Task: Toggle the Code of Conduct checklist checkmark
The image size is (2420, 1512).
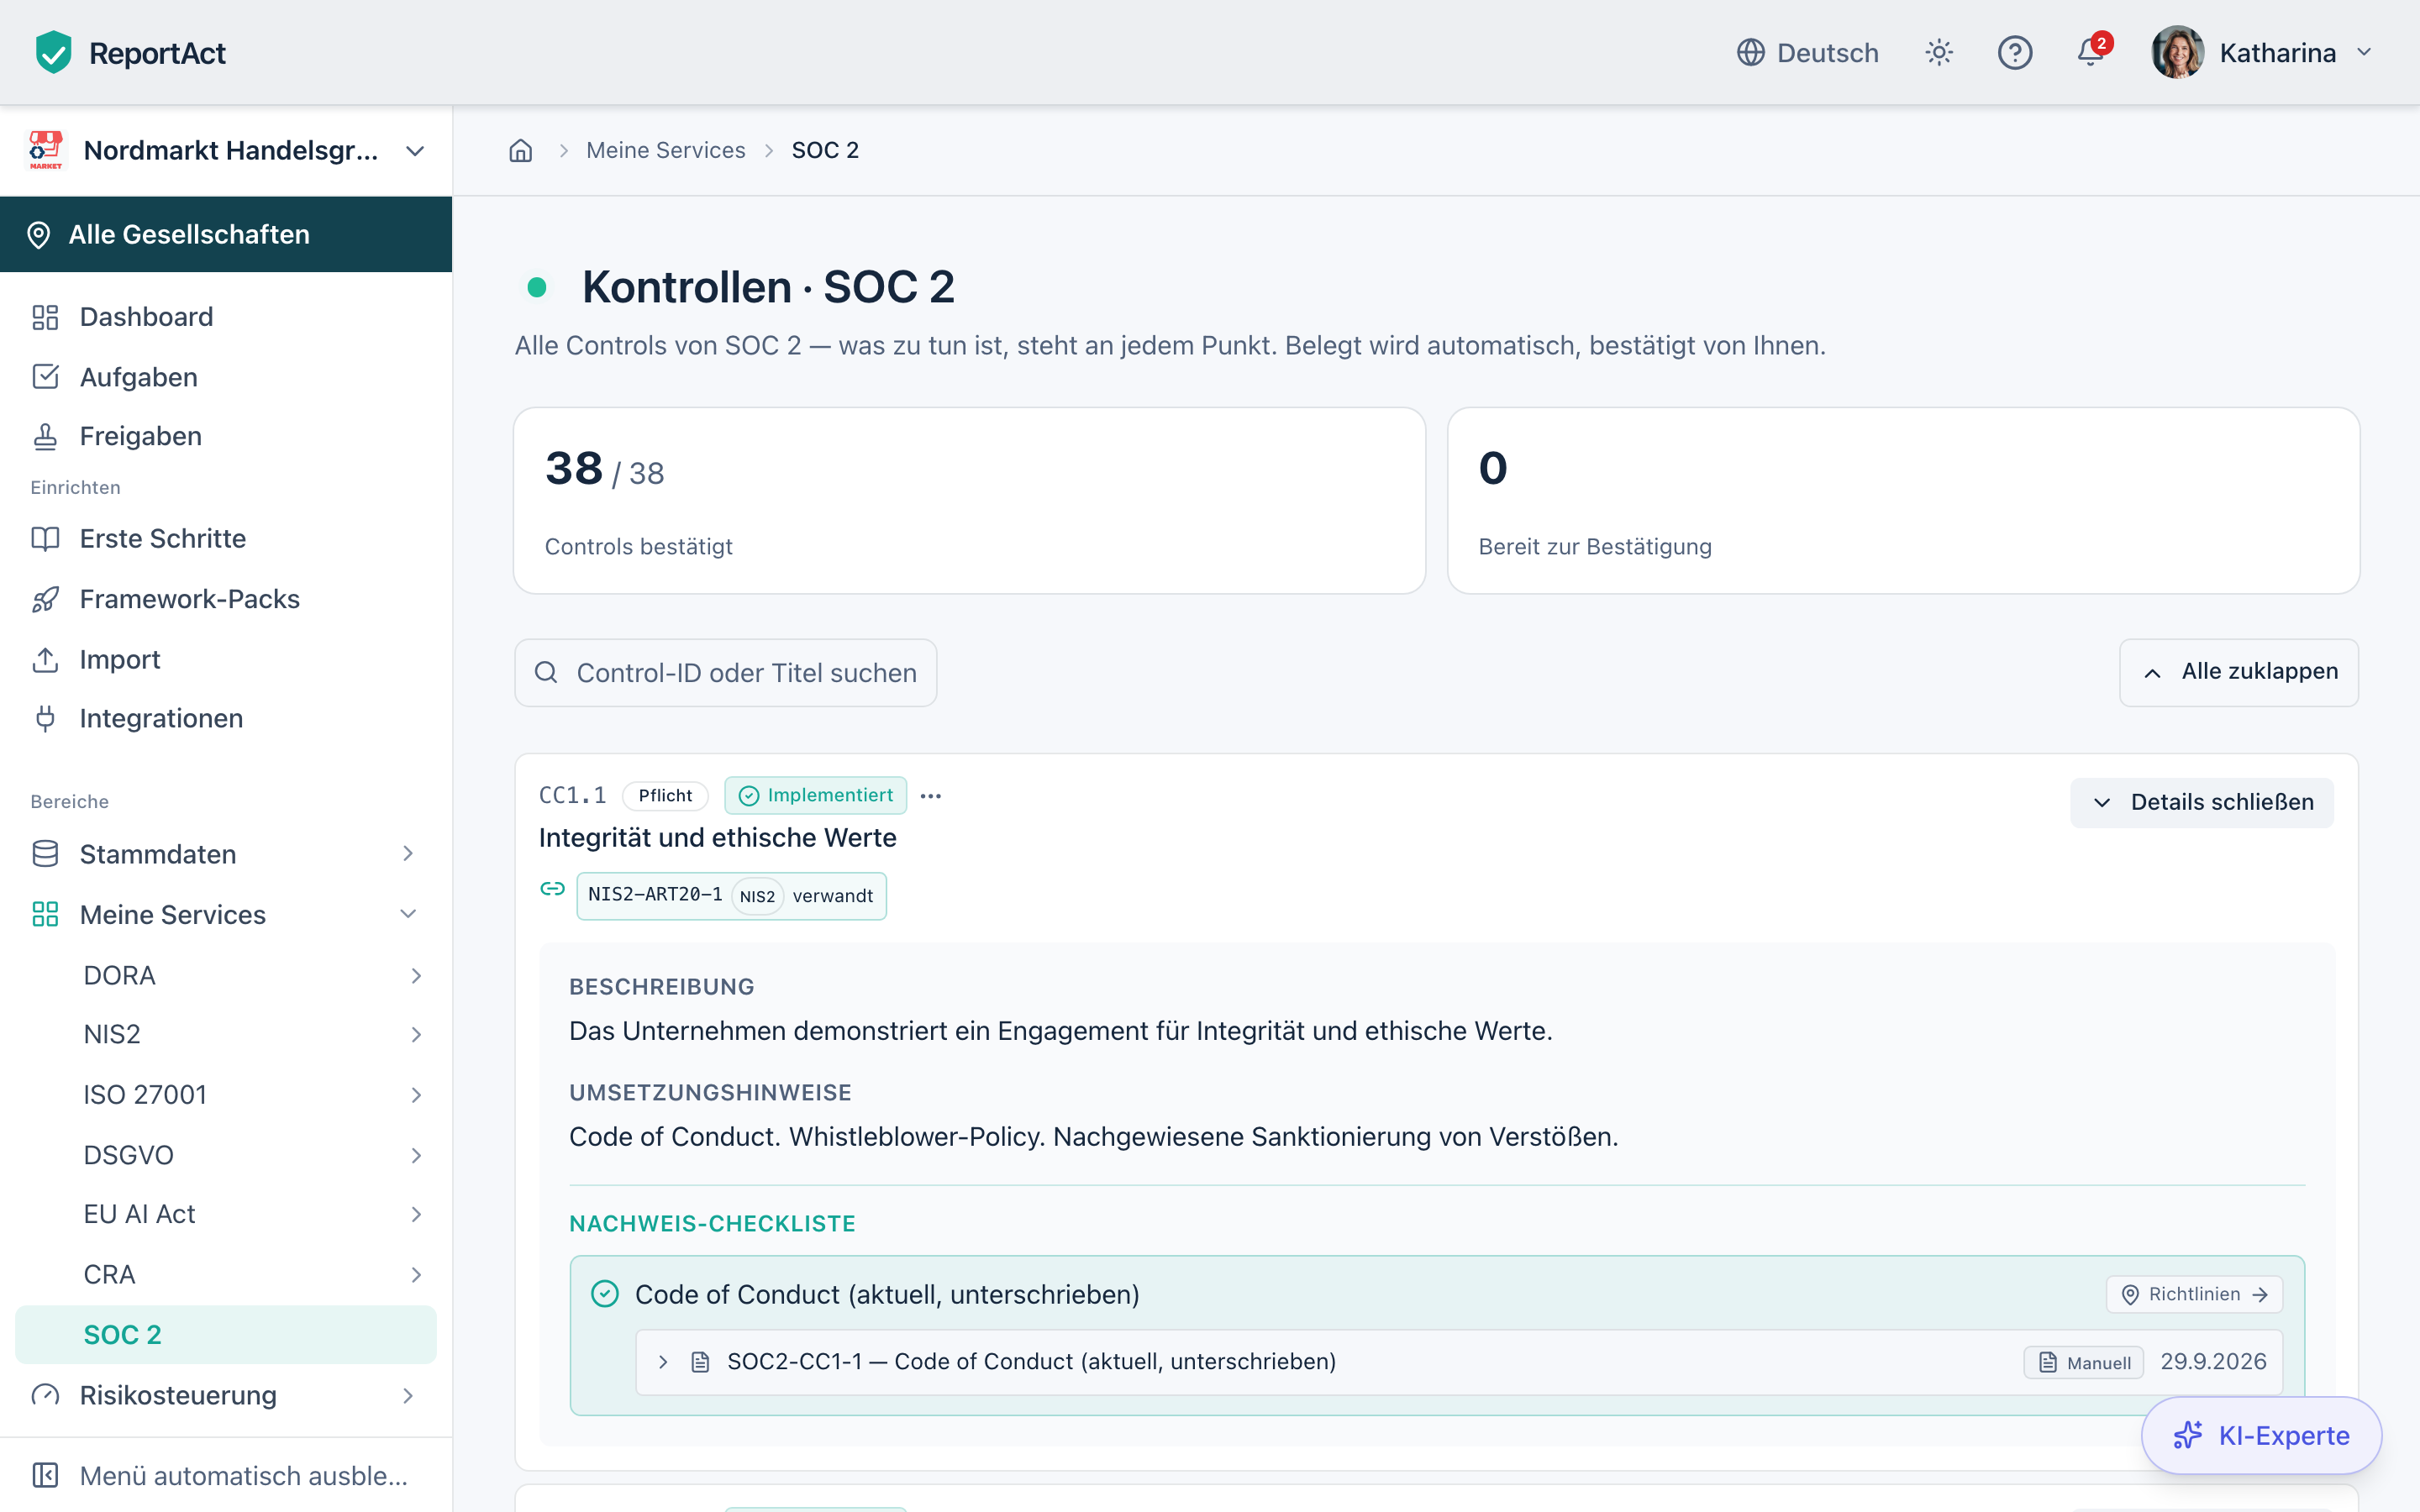Action: pos(605,1294)
